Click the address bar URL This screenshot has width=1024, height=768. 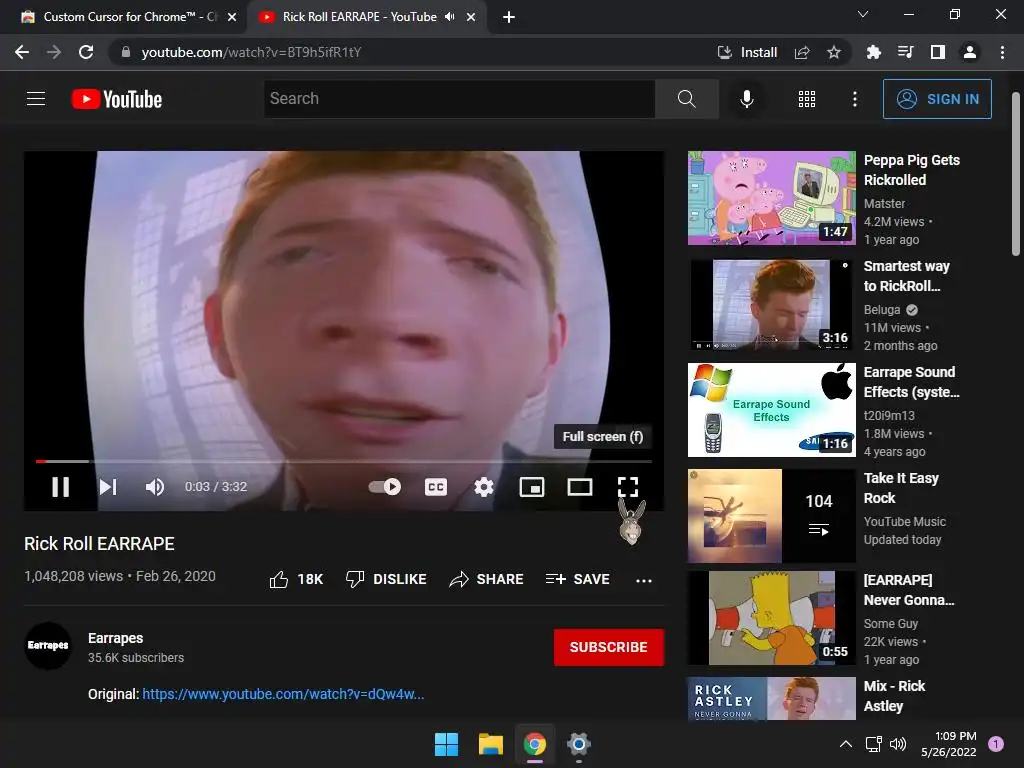coord(251,52)
